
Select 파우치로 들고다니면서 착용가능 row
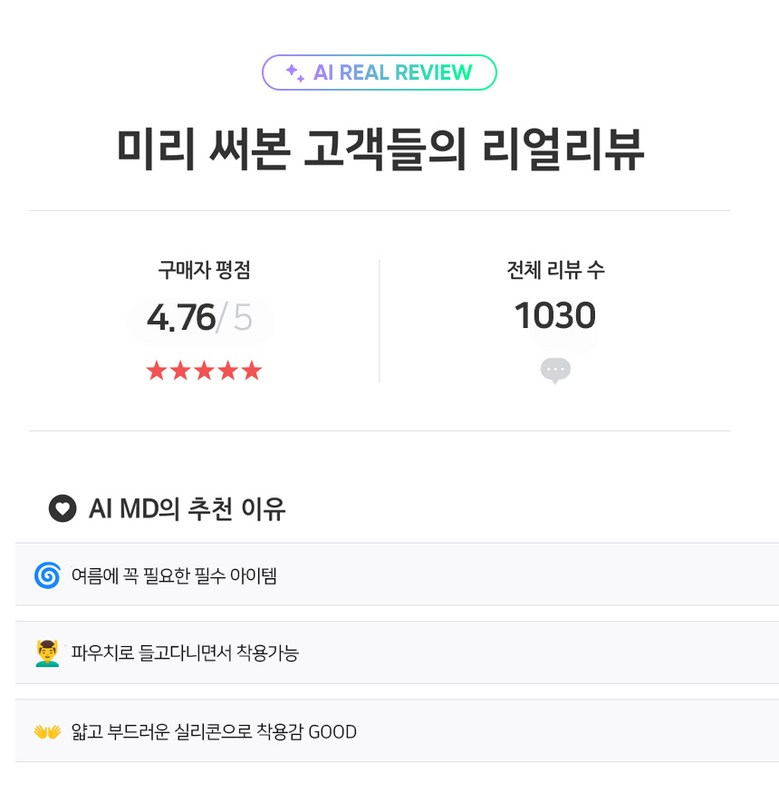pyautogui.click(x=397, y=653)
